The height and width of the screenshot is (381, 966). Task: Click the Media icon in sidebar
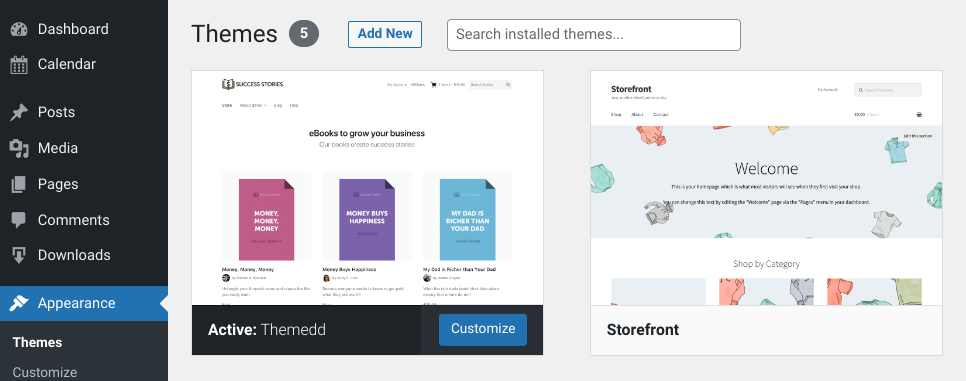coord(19,148)
